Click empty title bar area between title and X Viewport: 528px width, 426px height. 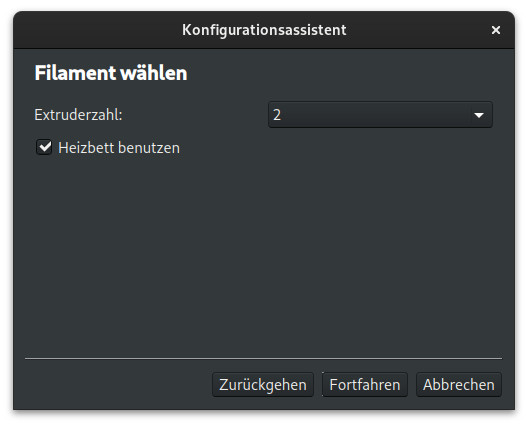tap(418, 30)
